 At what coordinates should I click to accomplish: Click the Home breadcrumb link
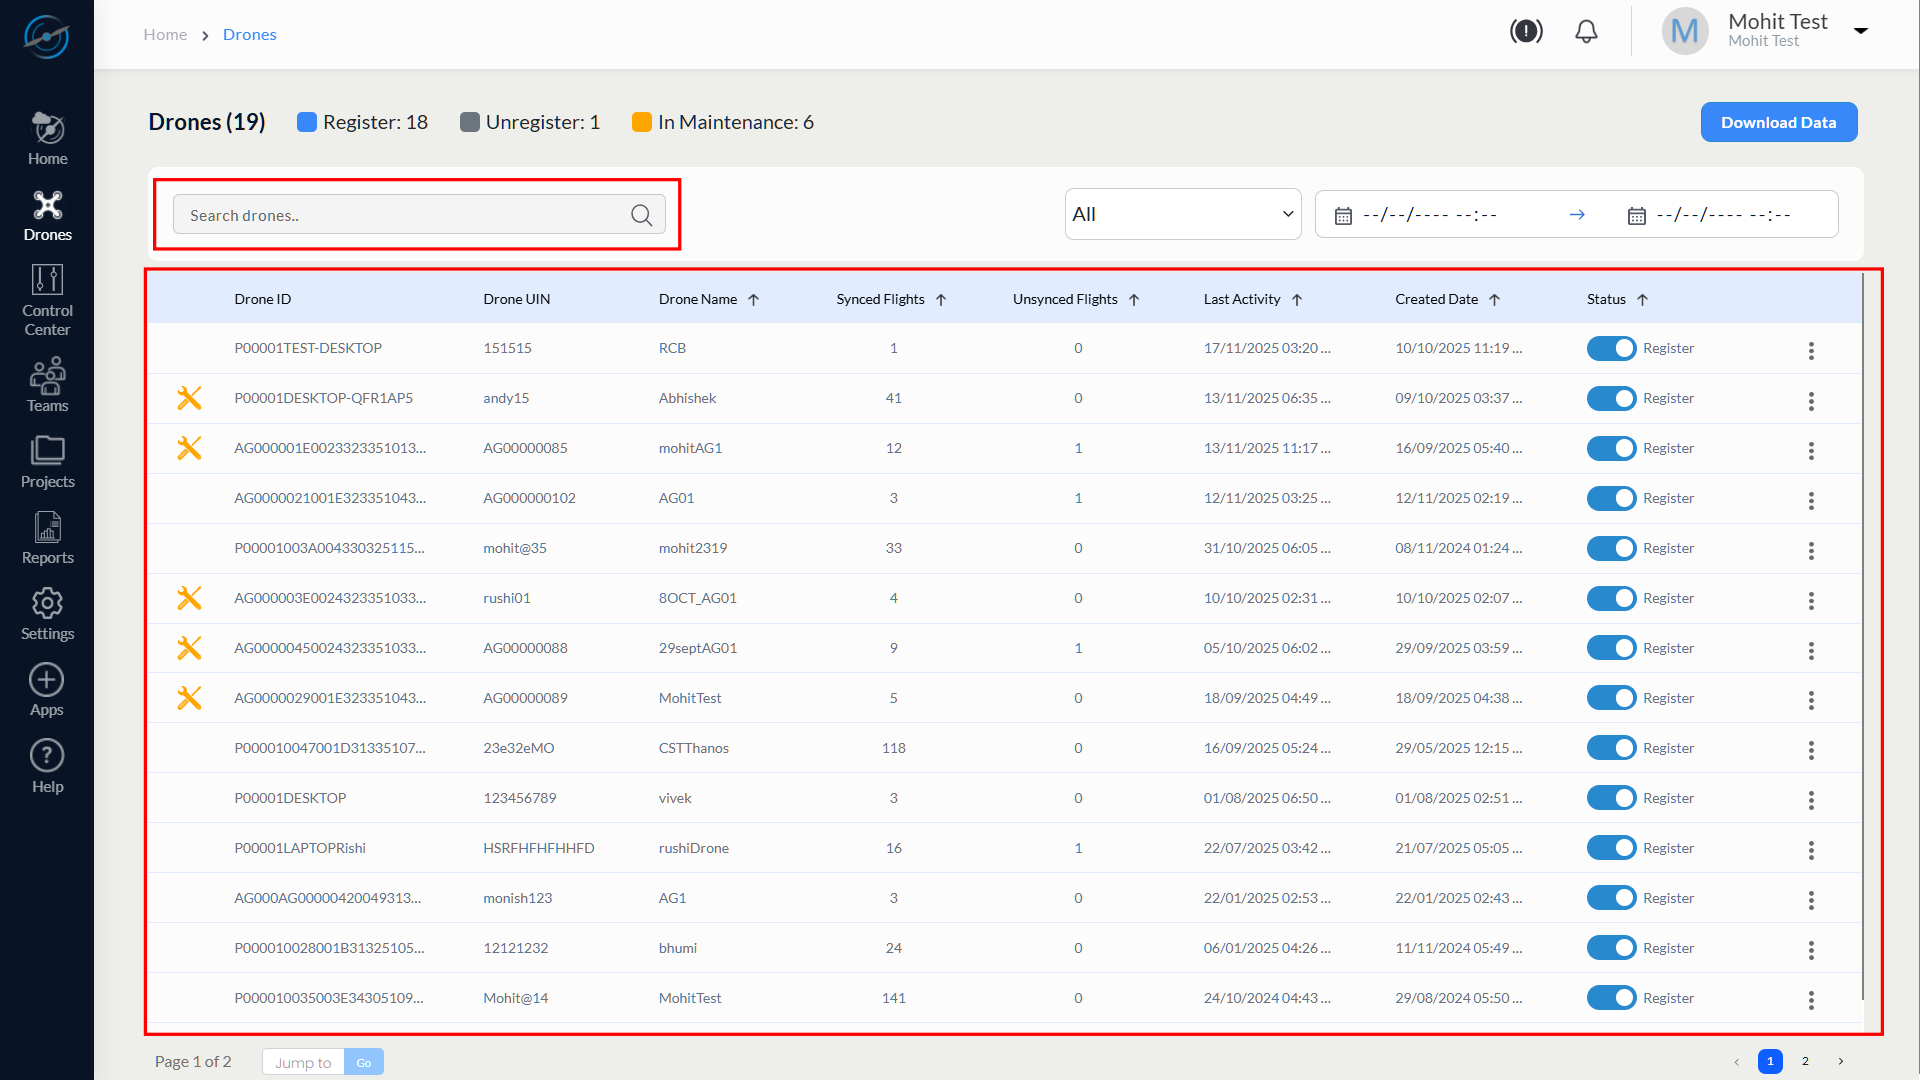coord(165,34)
